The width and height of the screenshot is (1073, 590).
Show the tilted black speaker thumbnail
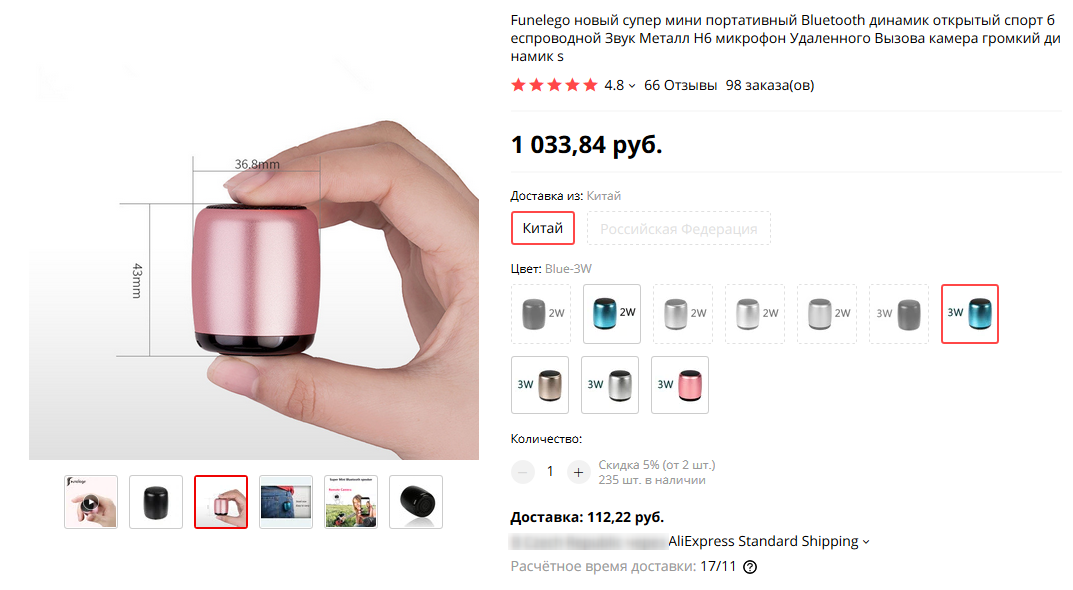416,502
